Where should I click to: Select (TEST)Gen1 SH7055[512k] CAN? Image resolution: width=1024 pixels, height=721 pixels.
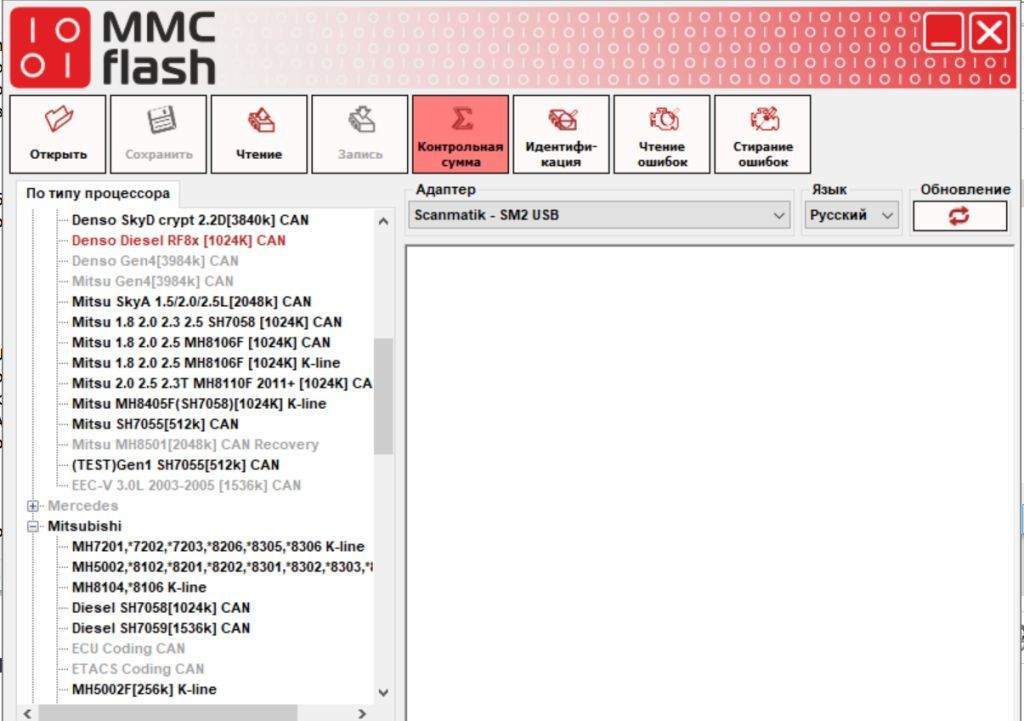tap(176, 465)
